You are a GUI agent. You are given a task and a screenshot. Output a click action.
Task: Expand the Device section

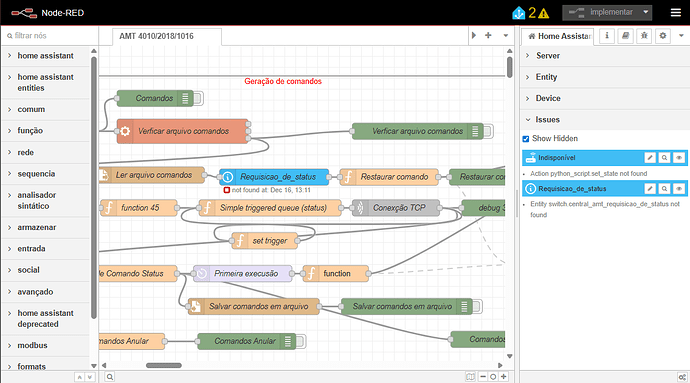[x=605, y=99]
